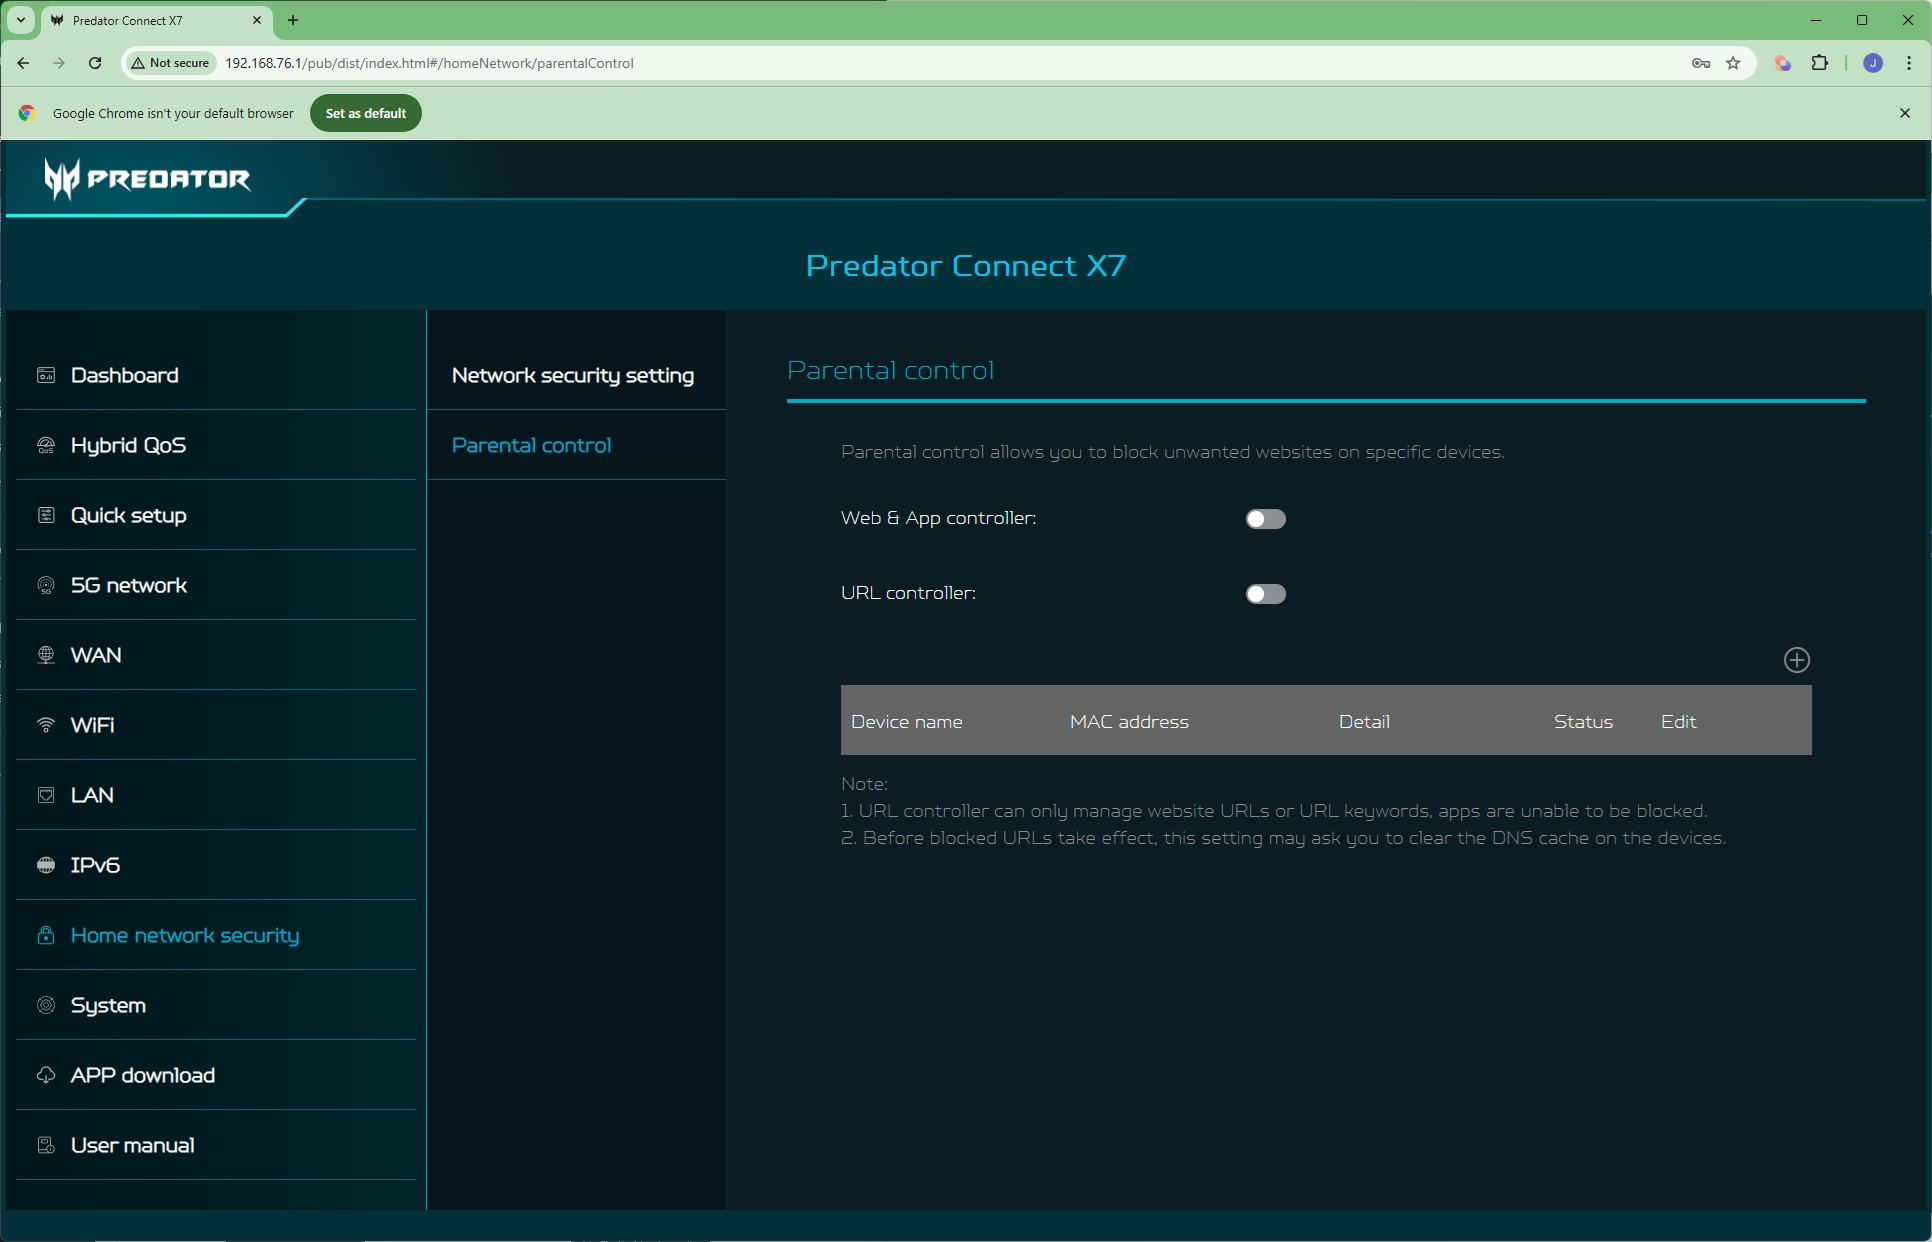
Task: Click the APP download cloud icon
Action: (46, 1075)
